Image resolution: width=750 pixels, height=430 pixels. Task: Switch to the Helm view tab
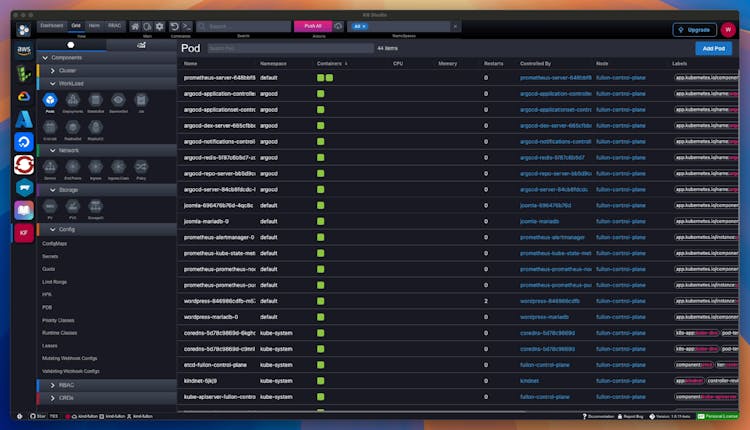[94, 26]
